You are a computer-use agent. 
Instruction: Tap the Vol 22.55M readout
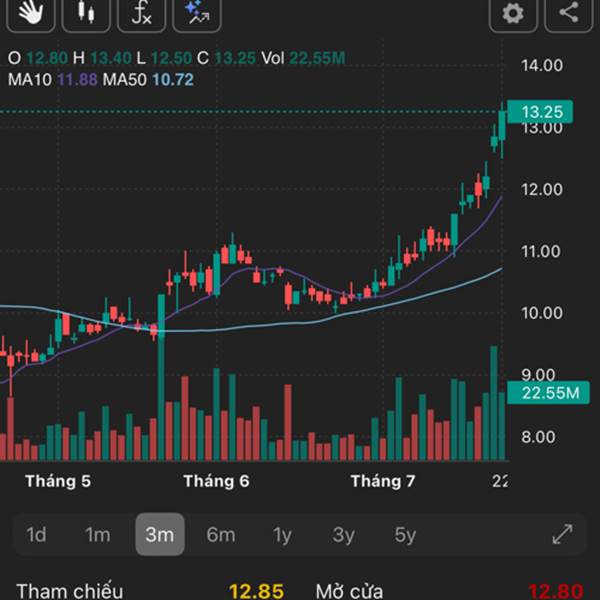click(x=303, y=58)
